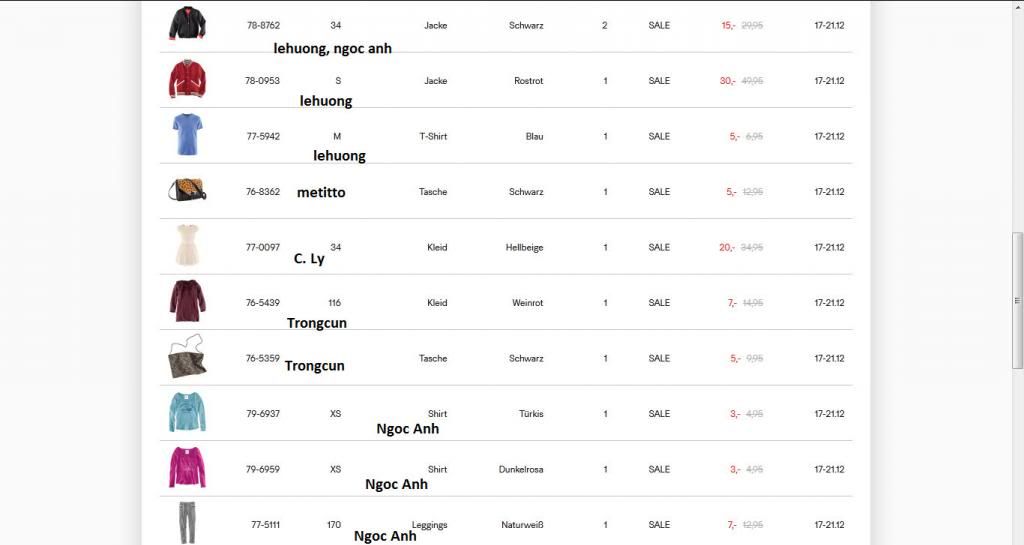
Task: Click the "C. Ly" name label
Action: [x=309, y=259]
